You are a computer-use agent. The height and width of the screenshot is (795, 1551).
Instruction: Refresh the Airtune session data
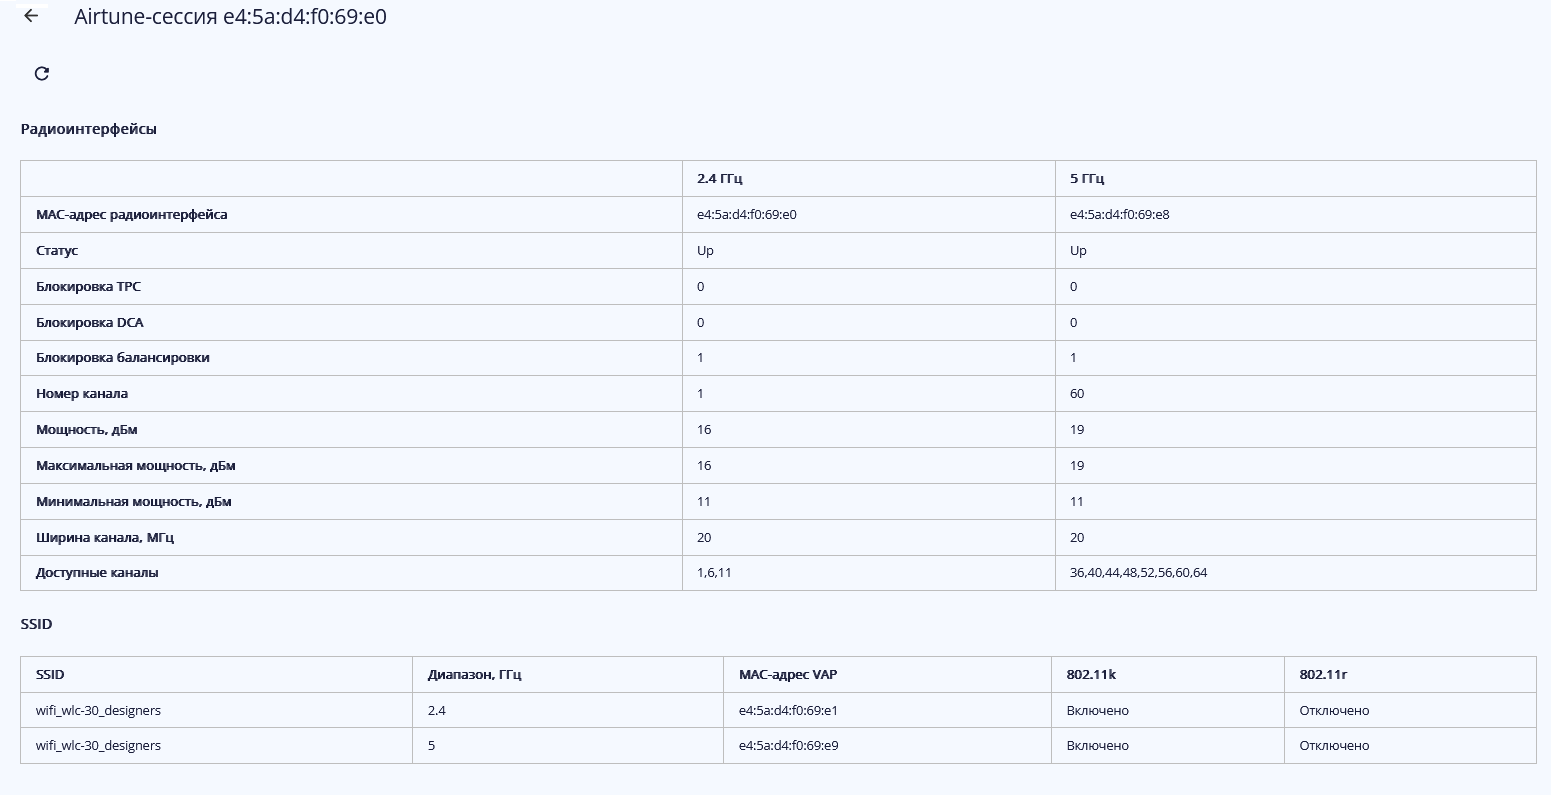42,73
